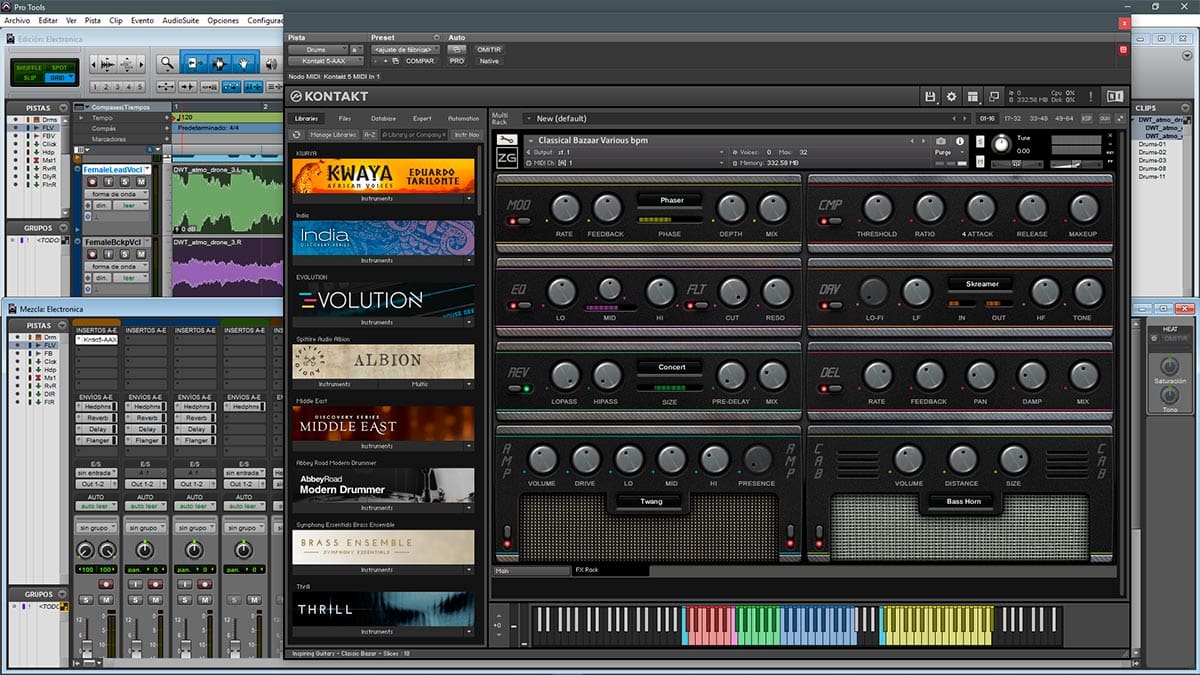Open Kontakt workspace panel layout icon
Viewport: 1200px width, 675px height.
pyautogui.click(x=973, y=97)
